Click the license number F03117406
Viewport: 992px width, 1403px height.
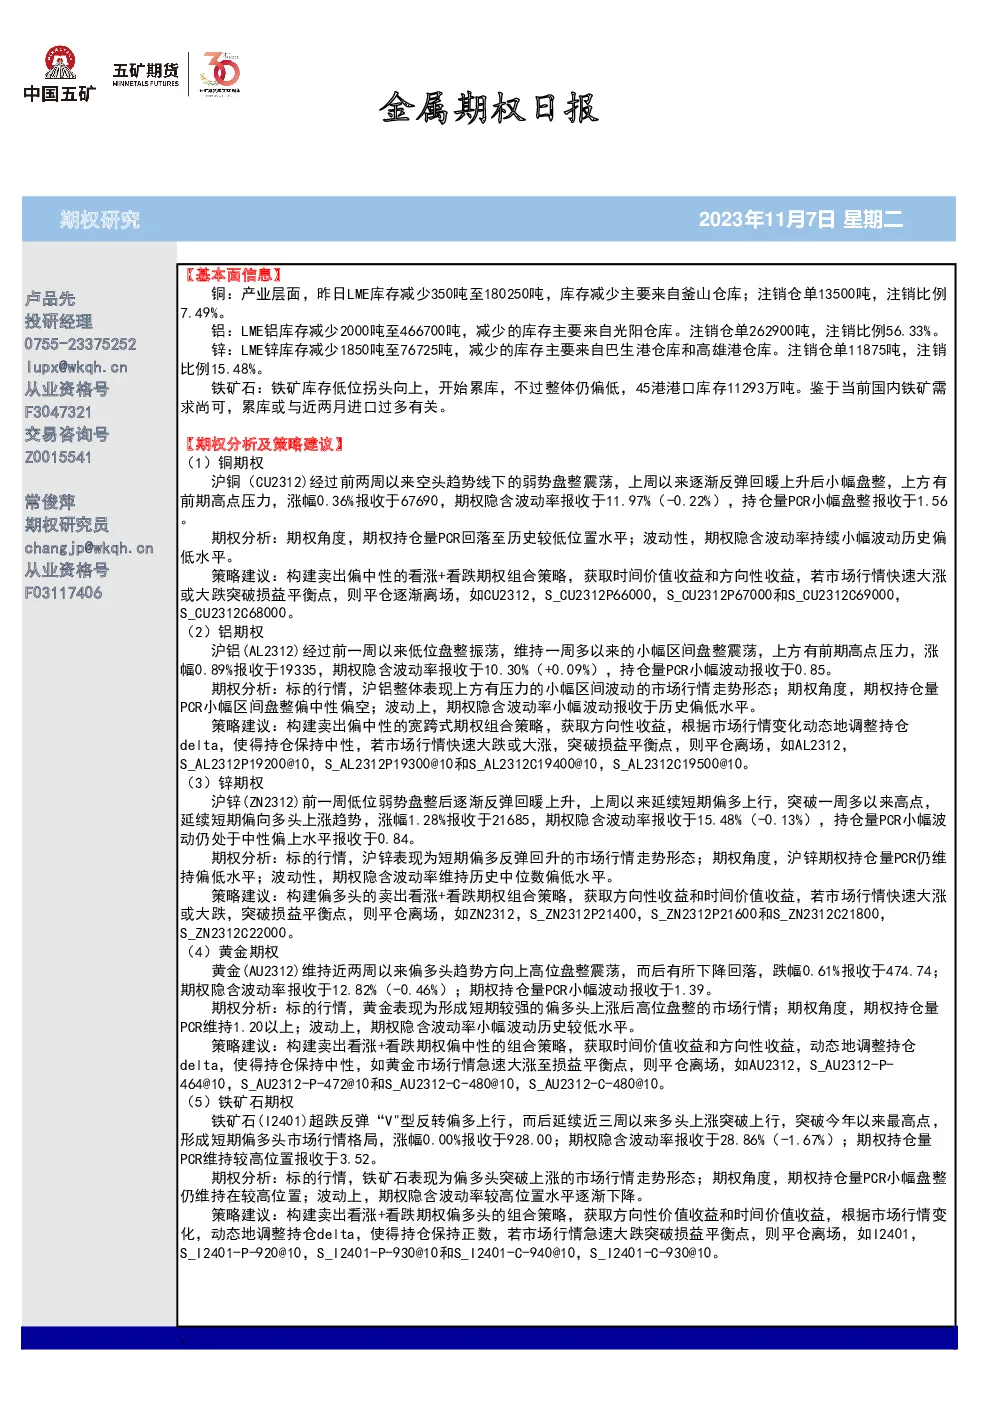click(x=63, y=593)
